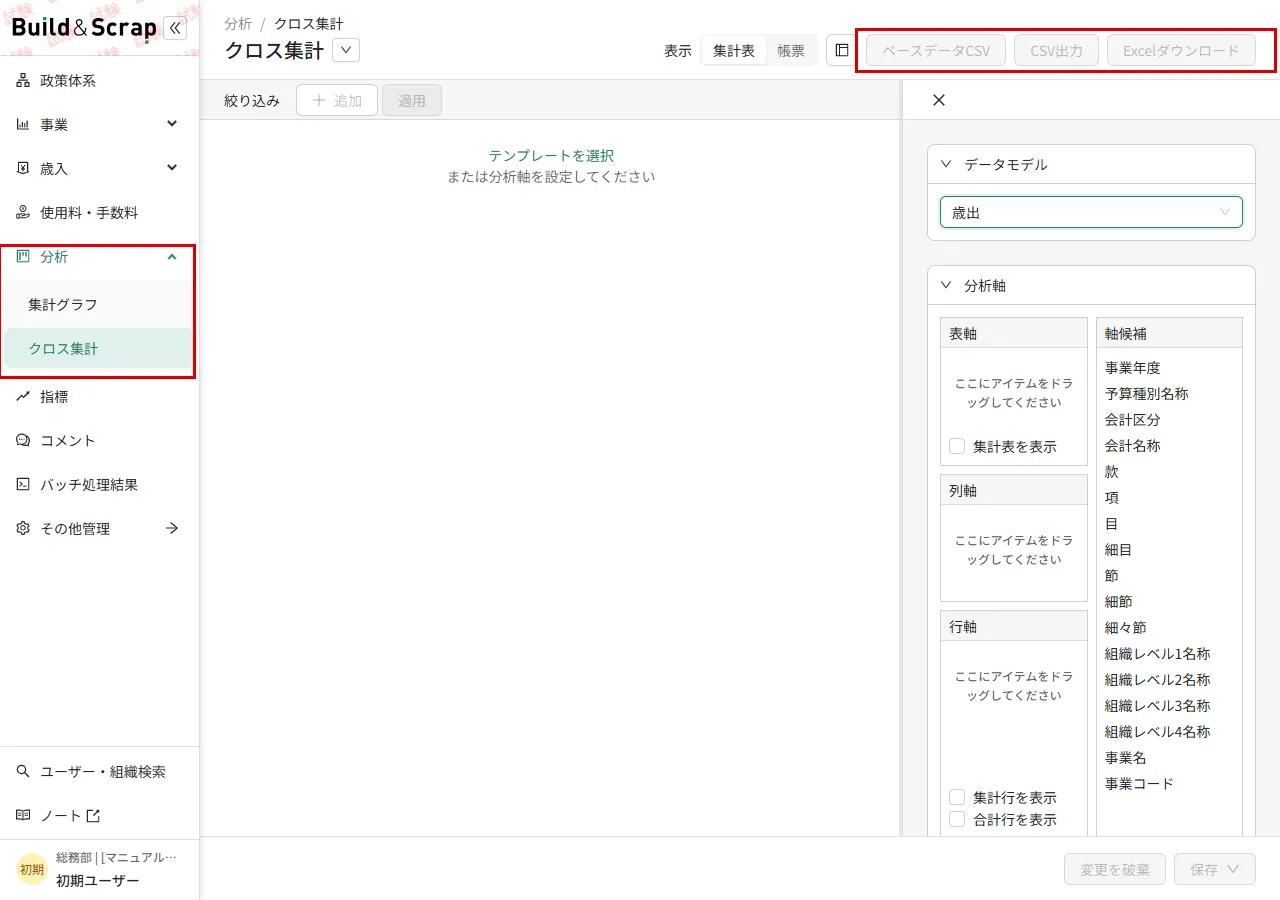Open dropdown next to クロス集計 title
Image resolution: width=1280 pixels, height=900 pixels.
[346, 50]
